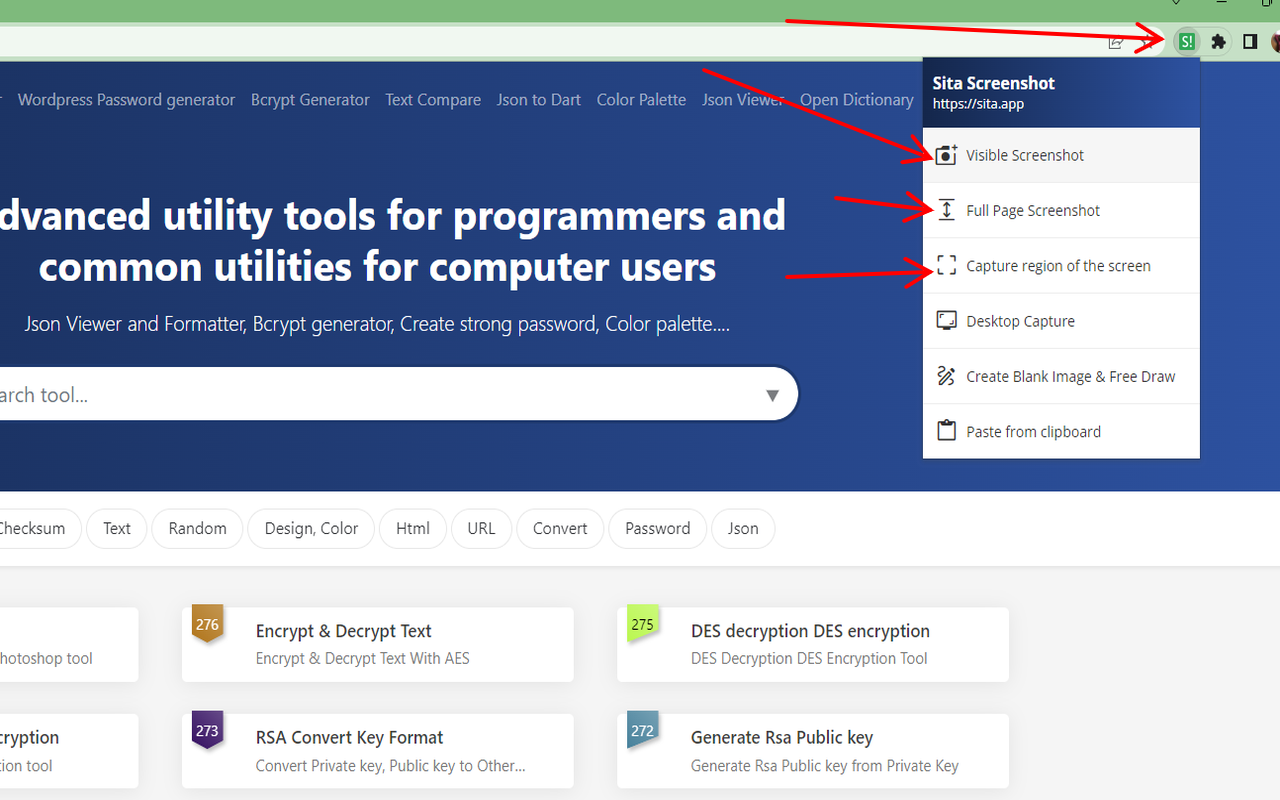
Task: Click the Create Blank Image draw icon
Action: click(x=946, y=377)
